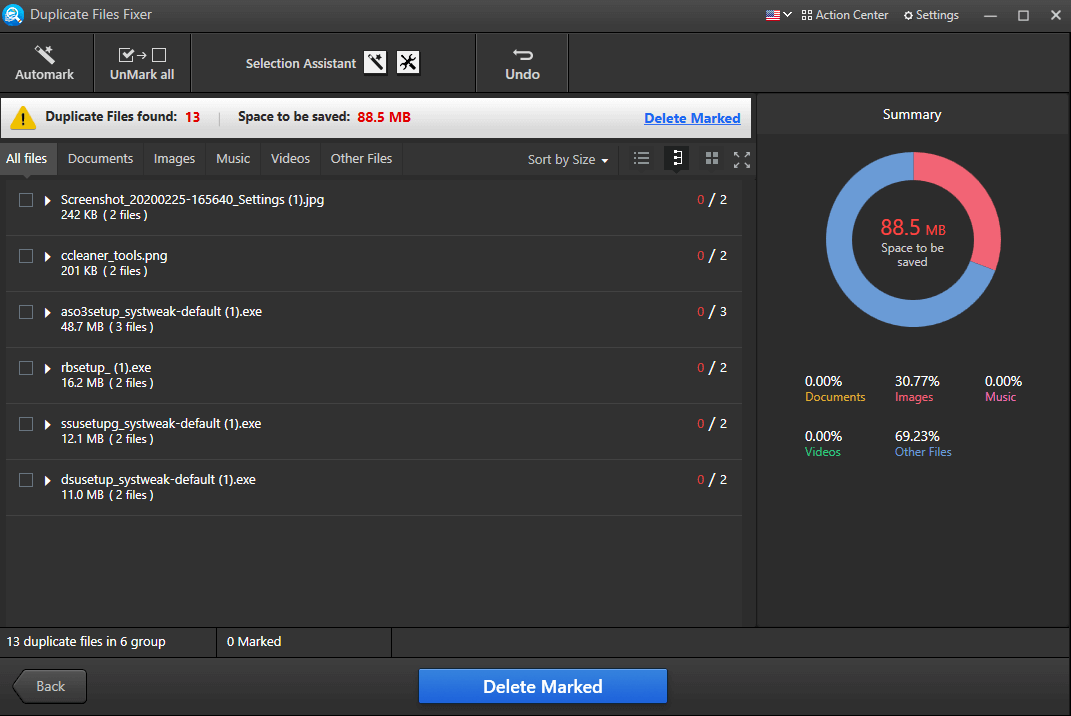Check the ssusetupg_systweak-default group checkbox
The image size is (1071, 716).
coord(26,424)
